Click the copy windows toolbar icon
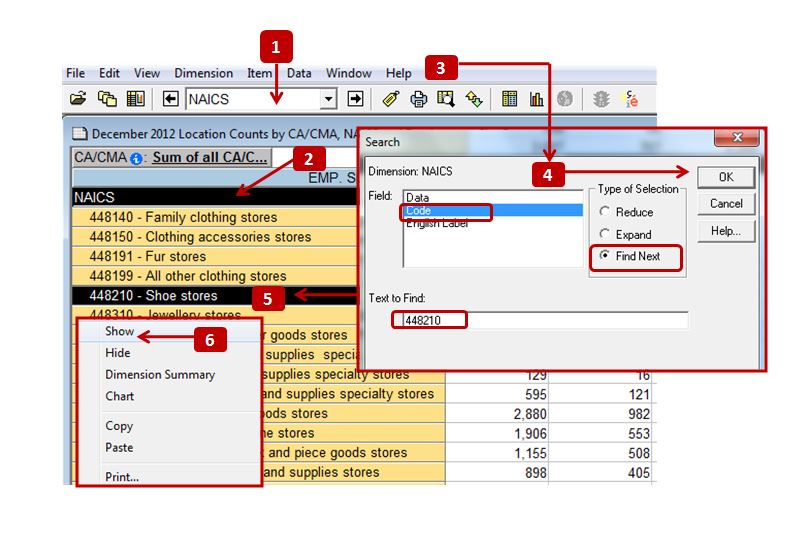This screenshot has height=535, width=805. [x=107, y=98]
